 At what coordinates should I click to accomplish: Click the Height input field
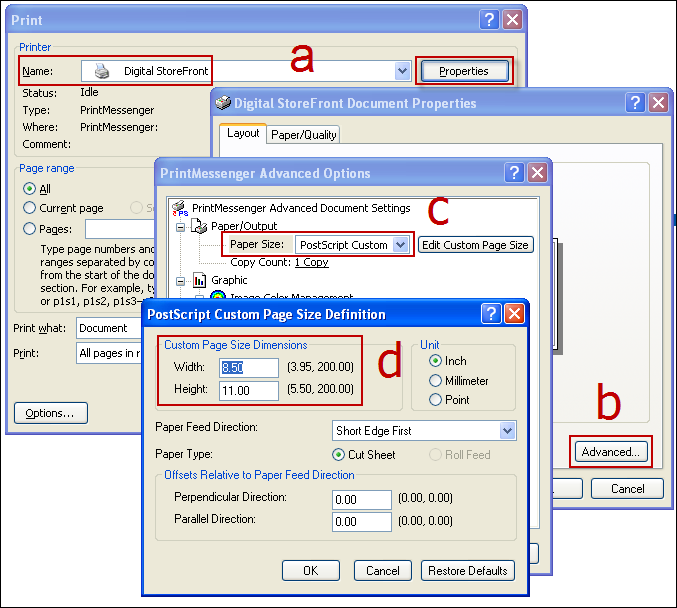(x=249, y=391)
